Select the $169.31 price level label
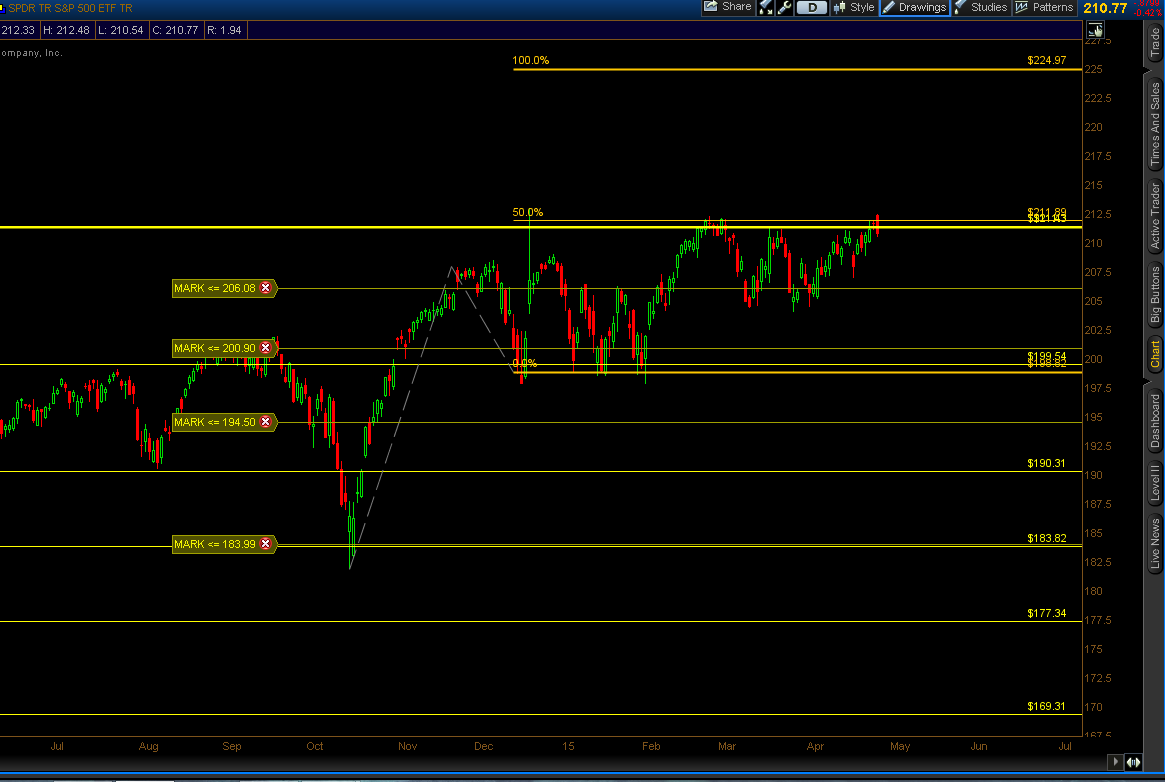The height and width of the screenshot is (782, 1165). 1046,706
